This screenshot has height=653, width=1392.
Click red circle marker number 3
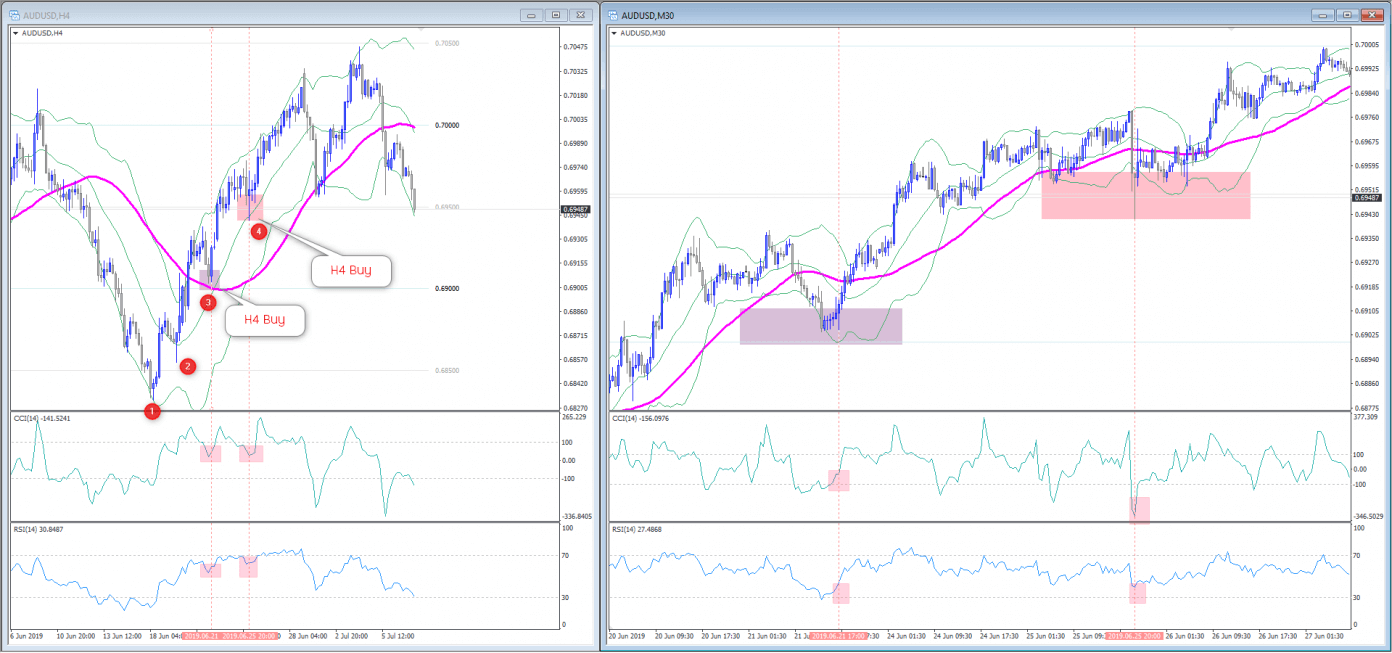(x=208, y=302)
